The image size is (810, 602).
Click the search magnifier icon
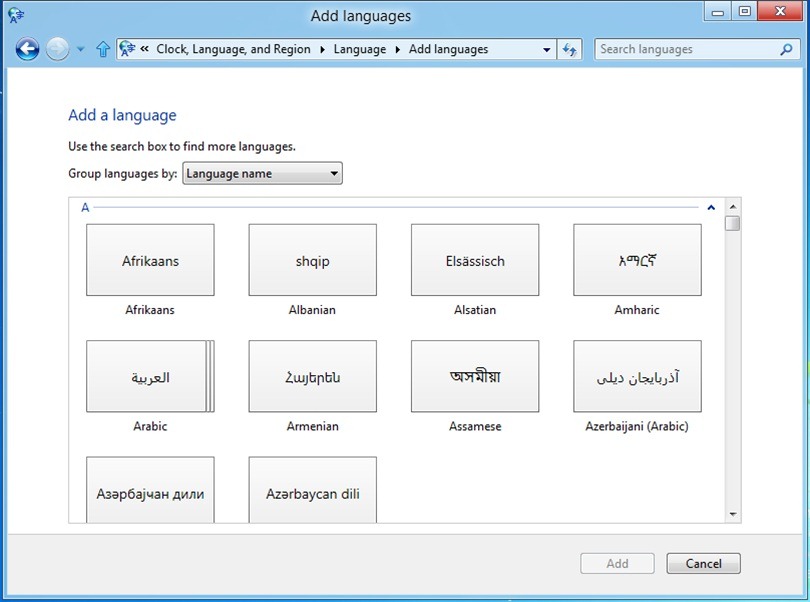click(x=786, y=49)
